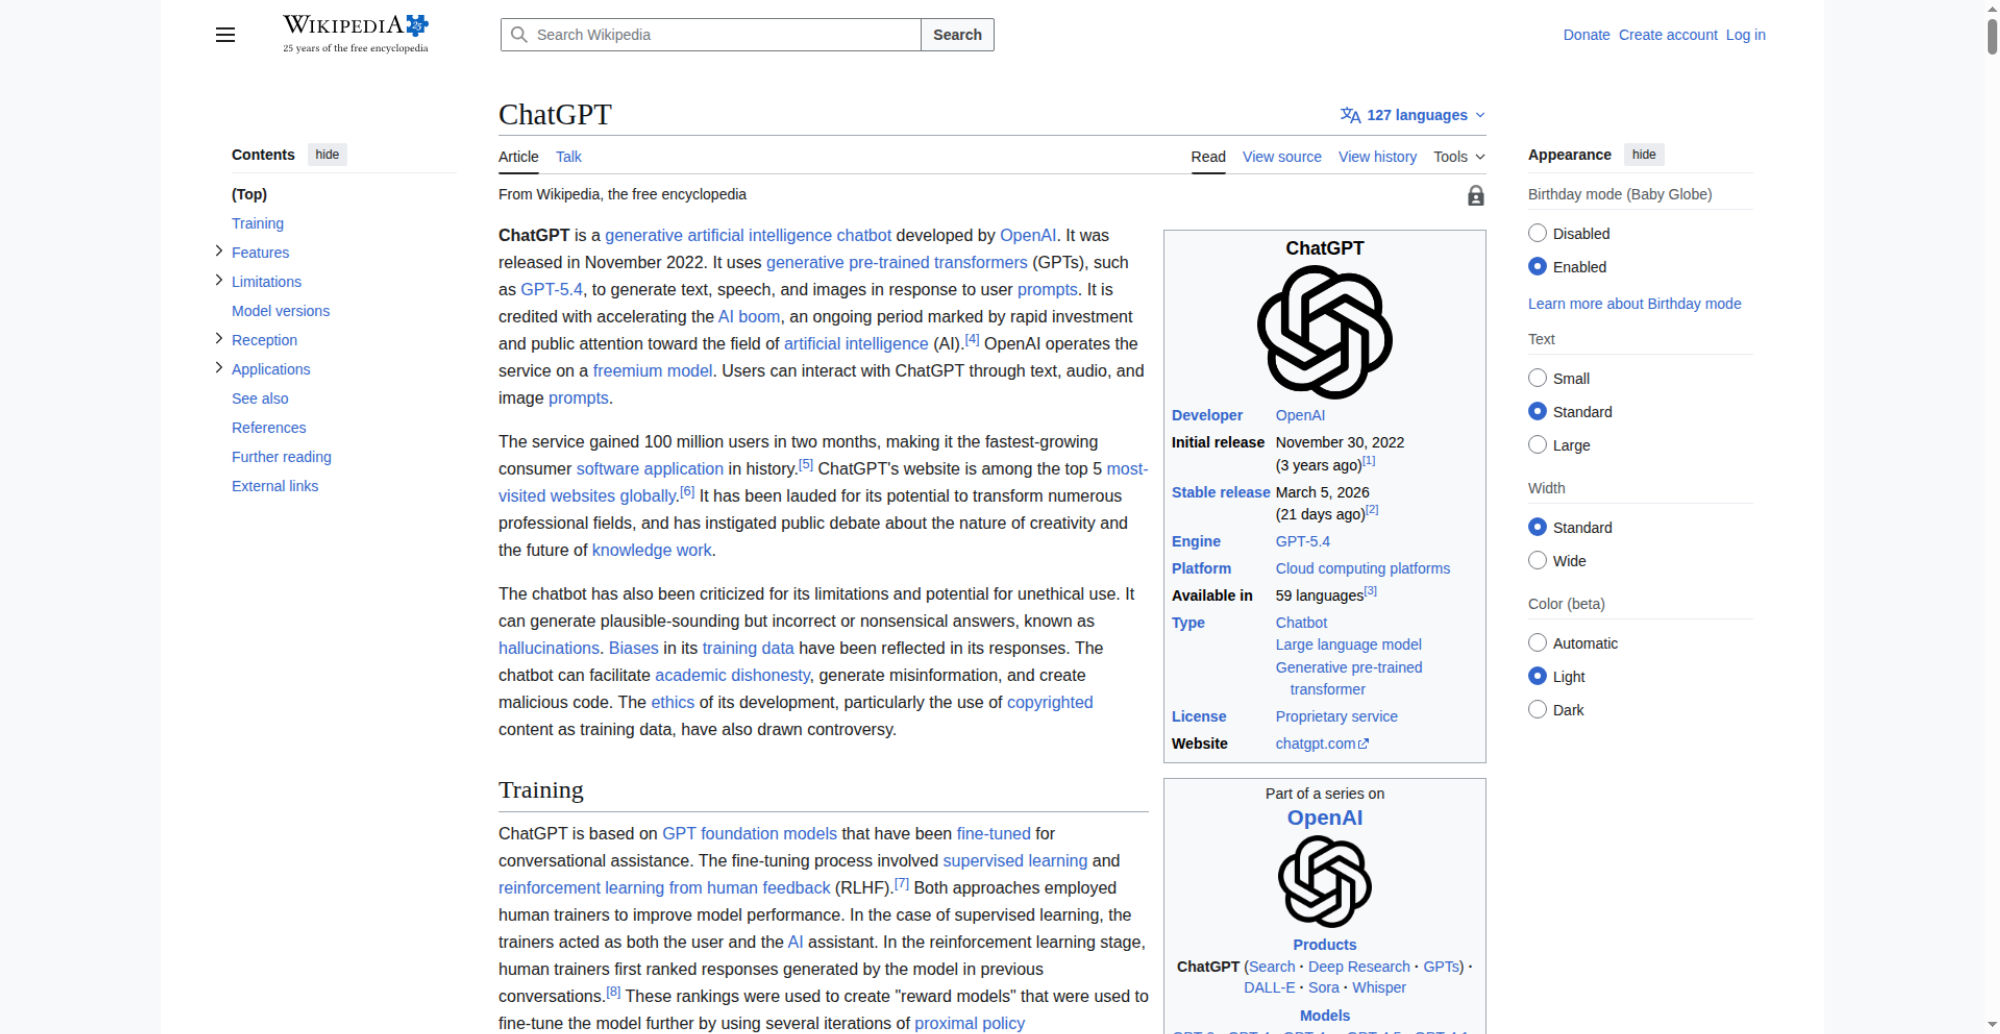Choose Dark color theme
Viewport: 2000px width, 1034px height.
point(1538,710)
